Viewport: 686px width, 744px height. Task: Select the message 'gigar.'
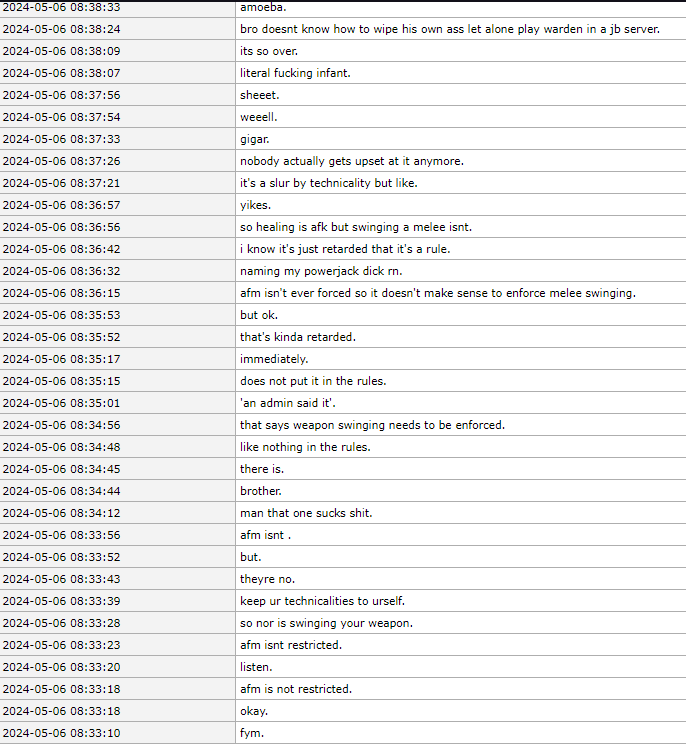[x=254, y=139]
